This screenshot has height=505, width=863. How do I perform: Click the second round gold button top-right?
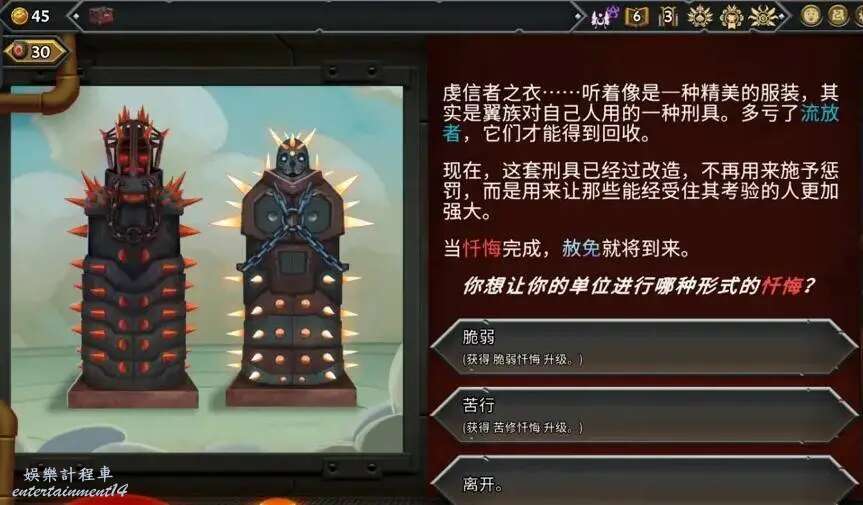838,16
